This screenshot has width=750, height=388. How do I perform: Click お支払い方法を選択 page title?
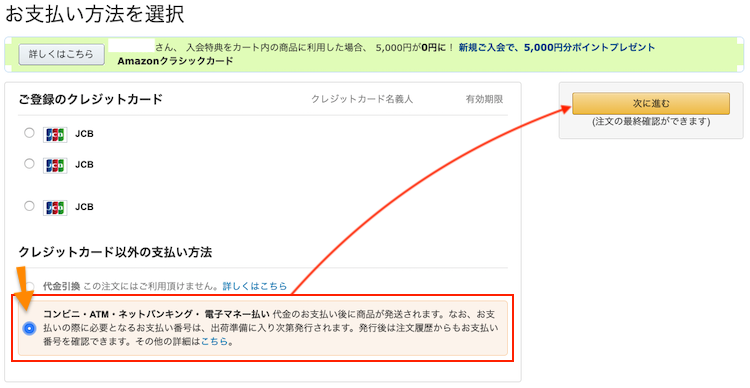pyautogui.click(x=95, y=14)
